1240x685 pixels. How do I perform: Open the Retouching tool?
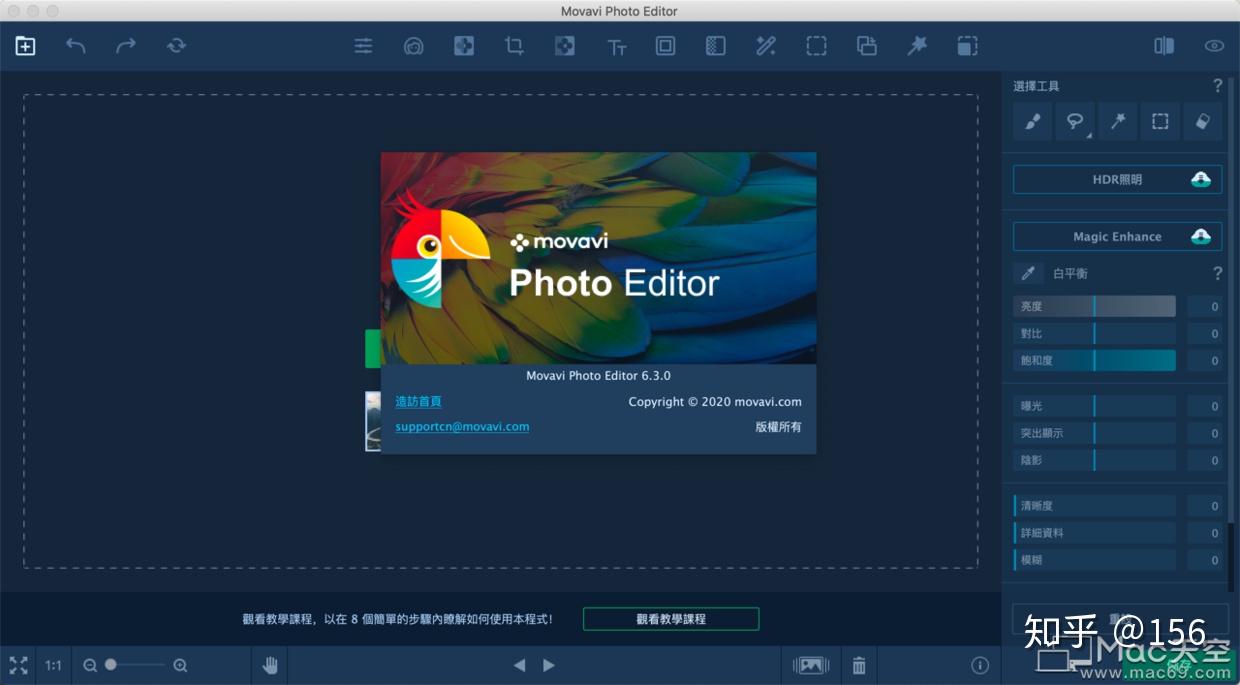[x=413, y=46]
